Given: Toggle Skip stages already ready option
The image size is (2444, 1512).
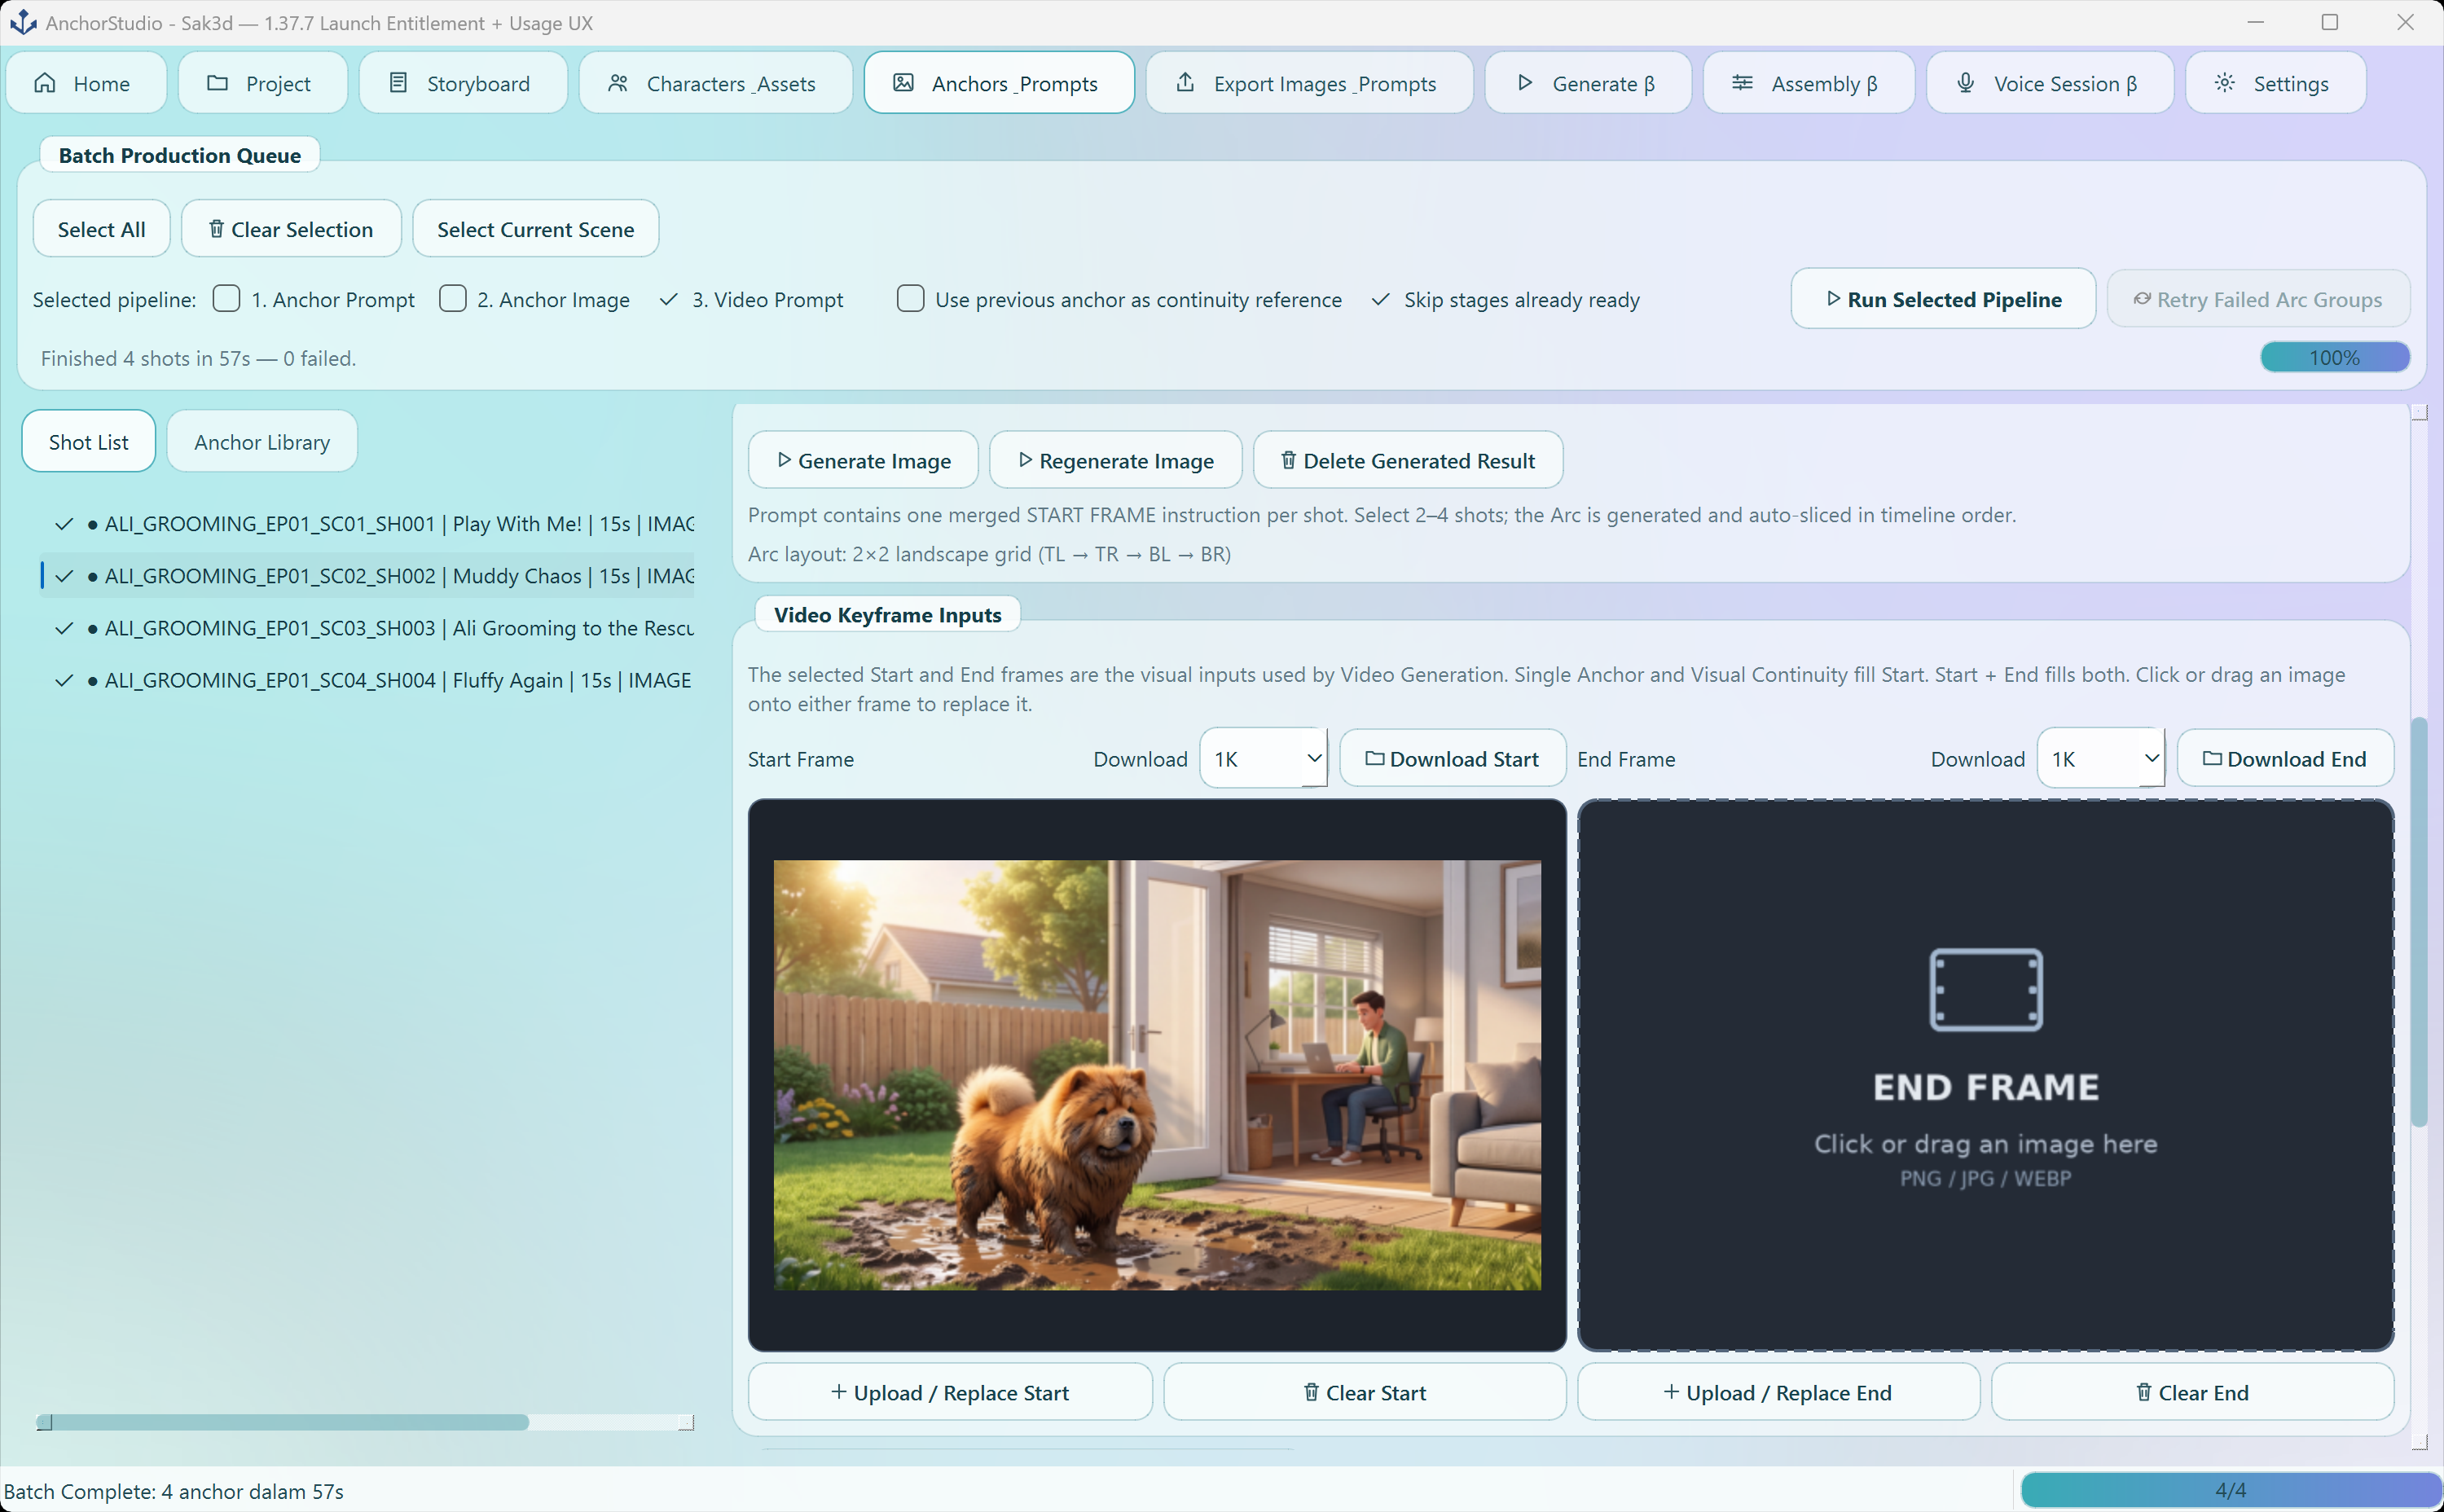Looking at the screenshot, I should (1381, 299).
